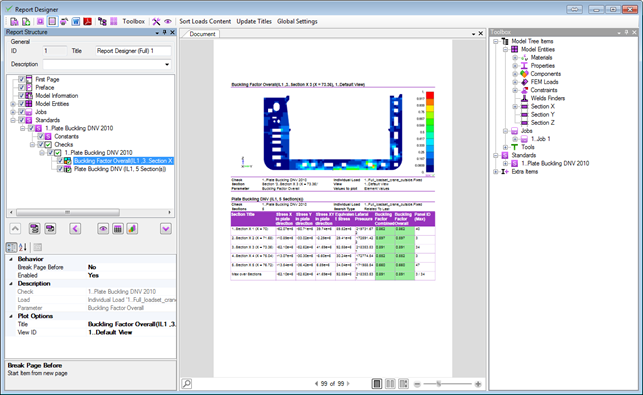Click the purple left-arrow button
The height and width of the screenshot is (395, 643).
point(75,228)
